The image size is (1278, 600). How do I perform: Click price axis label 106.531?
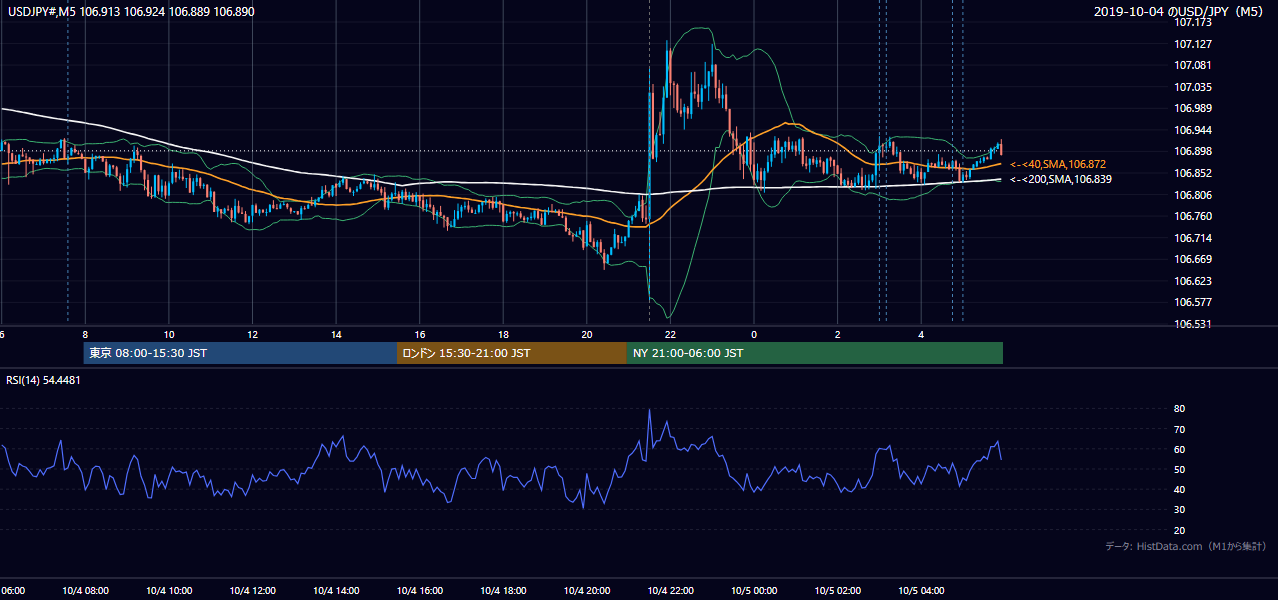coord(1193,324)
